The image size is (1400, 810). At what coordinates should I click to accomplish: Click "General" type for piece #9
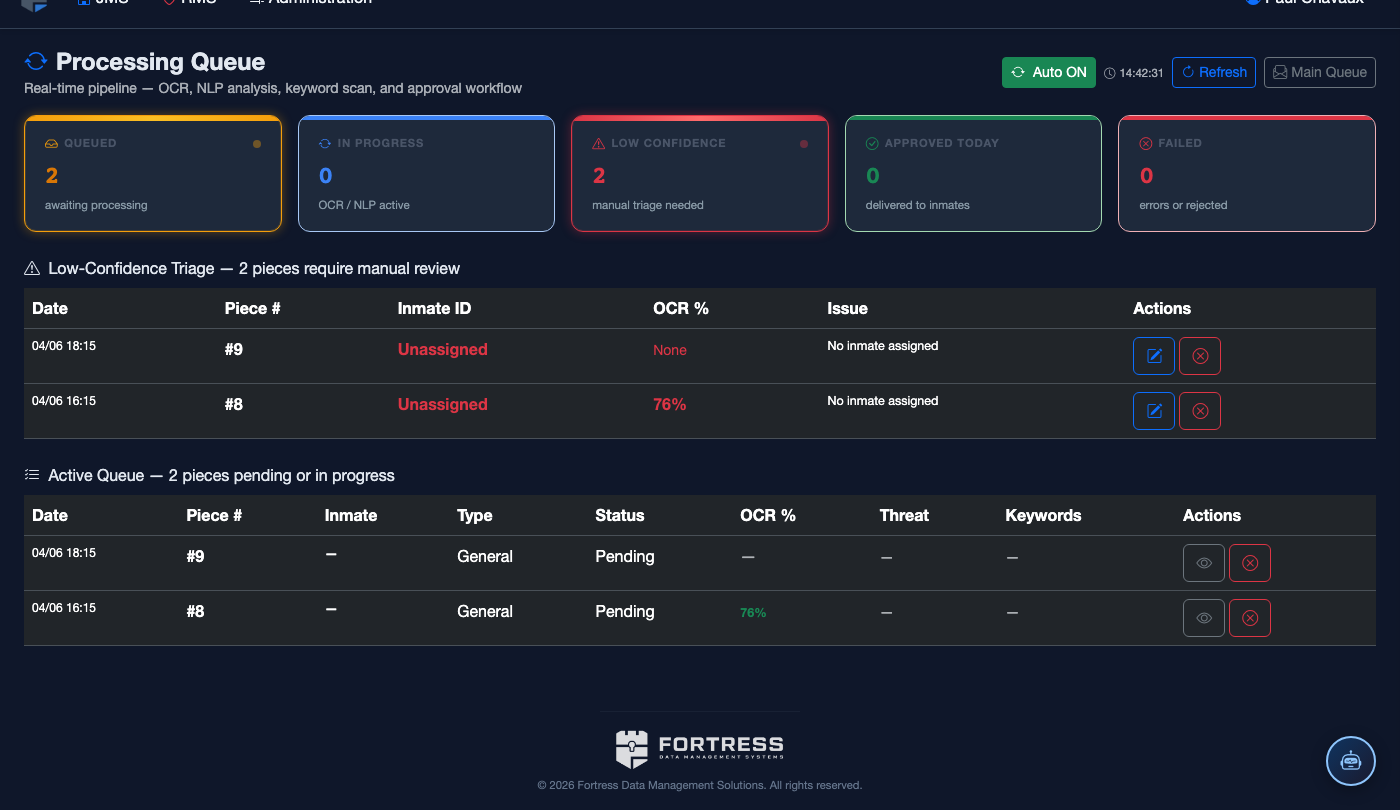tap(485, 556)
